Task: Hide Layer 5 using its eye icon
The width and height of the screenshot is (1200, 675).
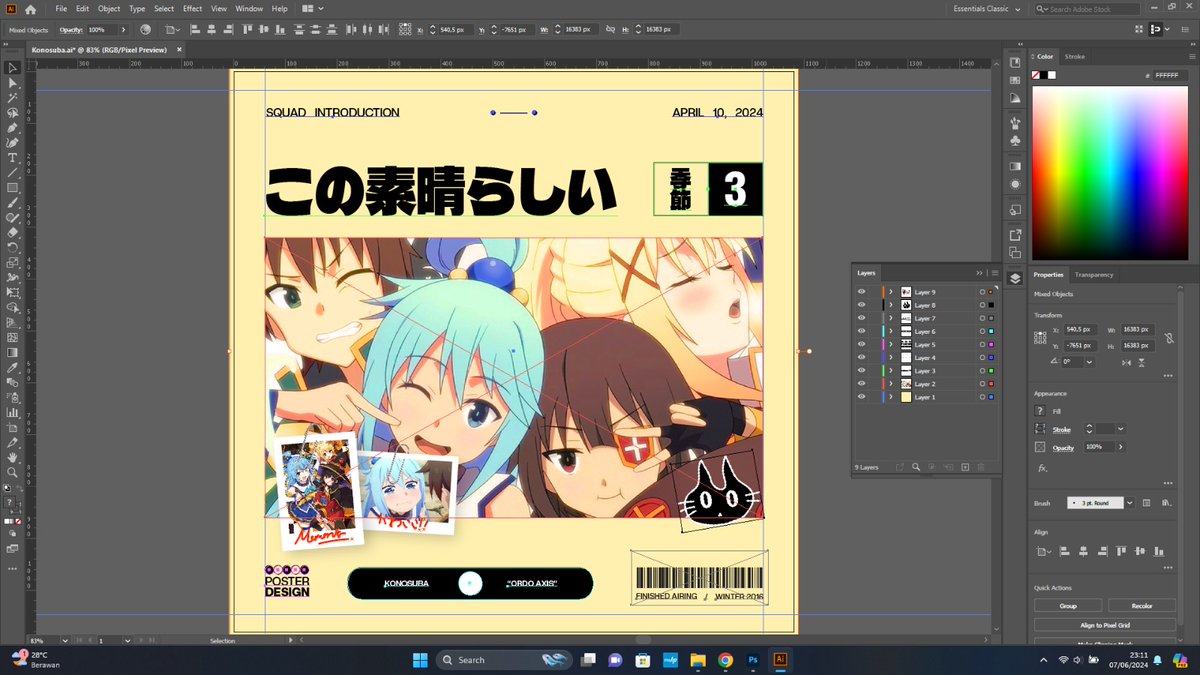Action: tap(861, 344)
